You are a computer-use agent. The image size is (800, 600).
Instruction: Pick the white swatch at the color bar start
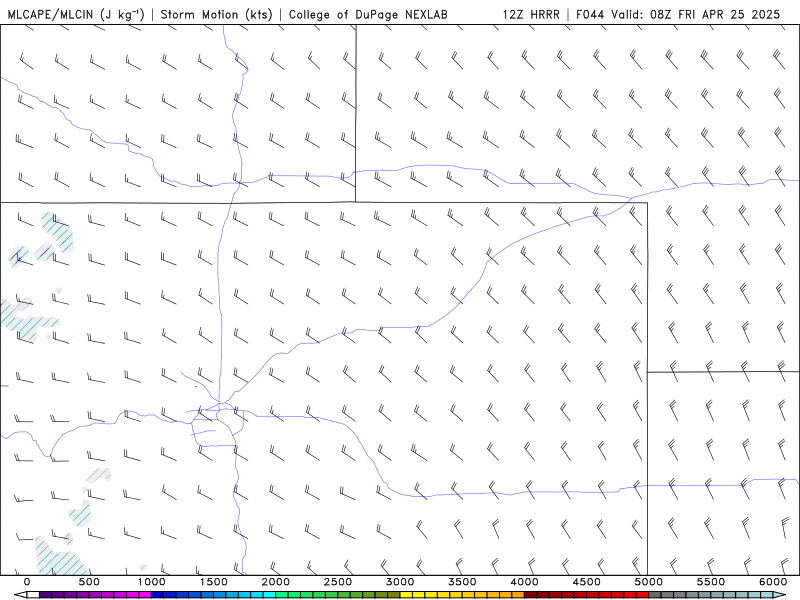point(33,594)
